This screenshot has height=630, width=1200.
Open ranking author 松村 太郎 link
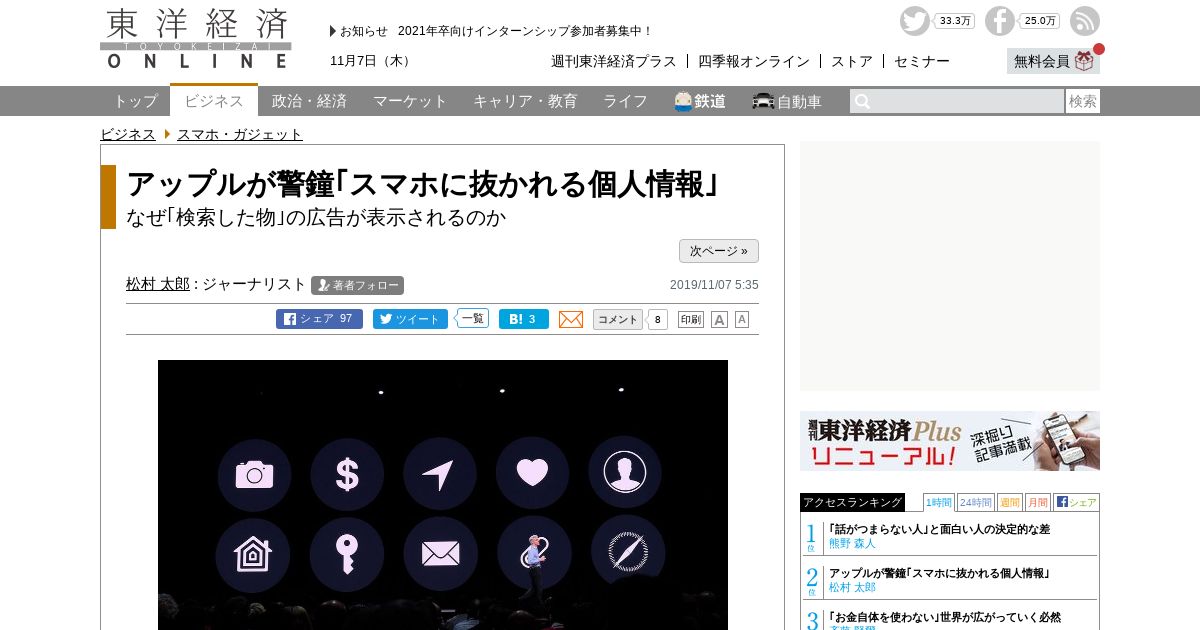(852, 587)
